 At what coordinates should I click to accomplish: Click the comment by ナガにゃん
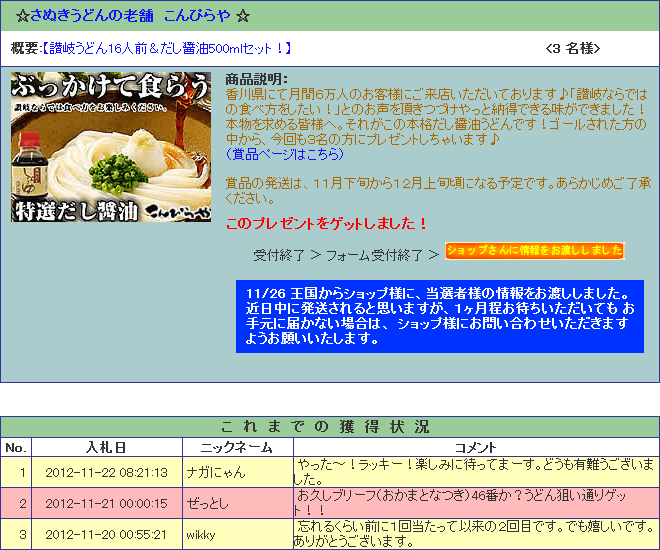474,472
